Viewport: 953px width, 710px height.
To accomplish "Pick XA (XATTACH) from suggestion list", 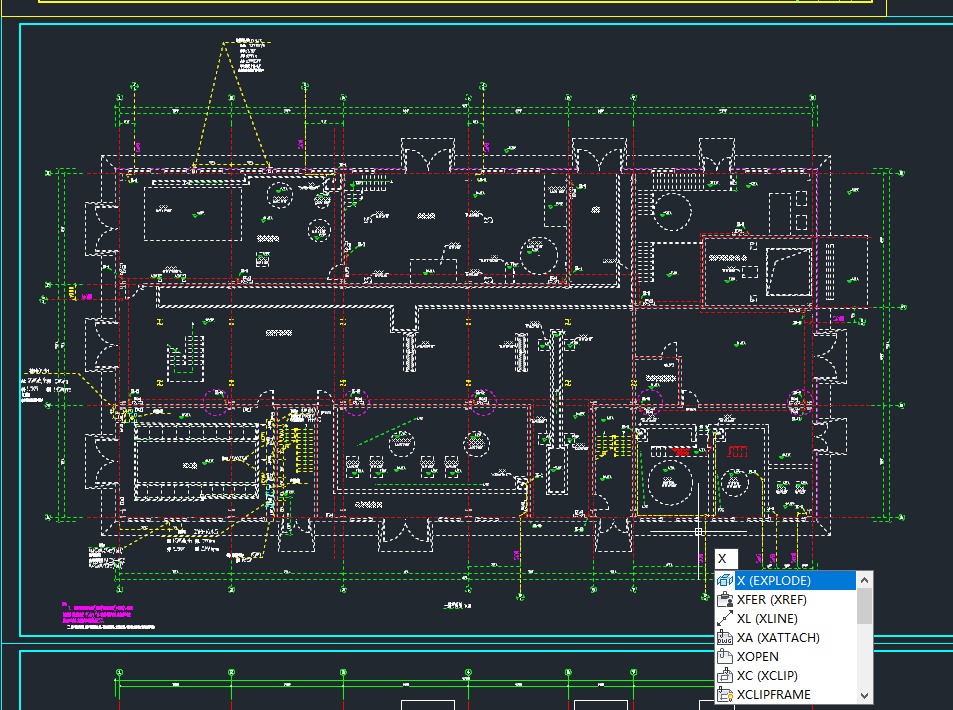I will point(786,637).
